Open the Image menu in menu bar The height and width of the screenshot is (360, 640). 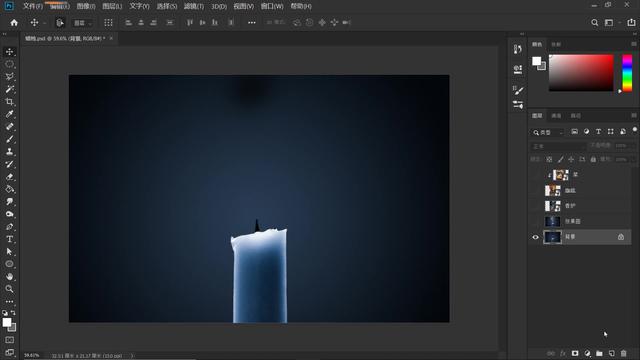pos(86,6)
